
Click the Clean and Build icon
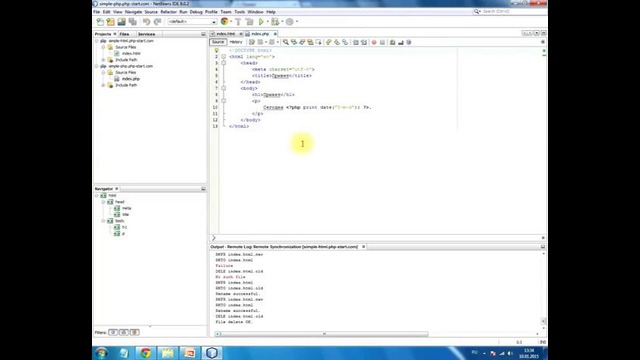(x=249, y=22)
